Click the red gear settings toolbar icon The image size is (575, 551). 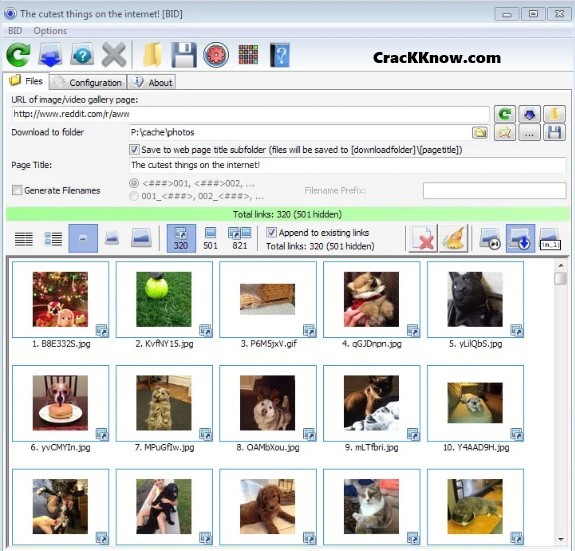216,55
